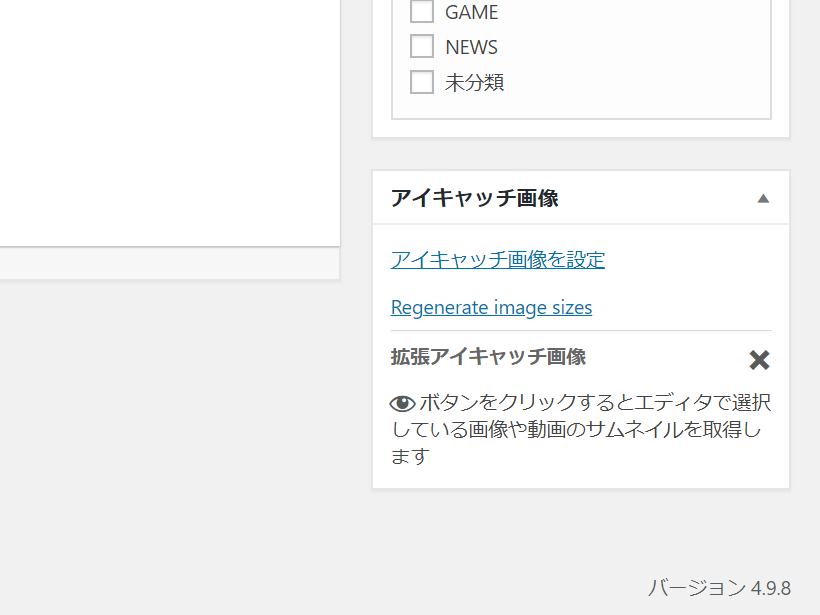This screenshot has height=615, width=820.
Task: Click the Regenerate image sizes link
Action: tap(491, 308)
